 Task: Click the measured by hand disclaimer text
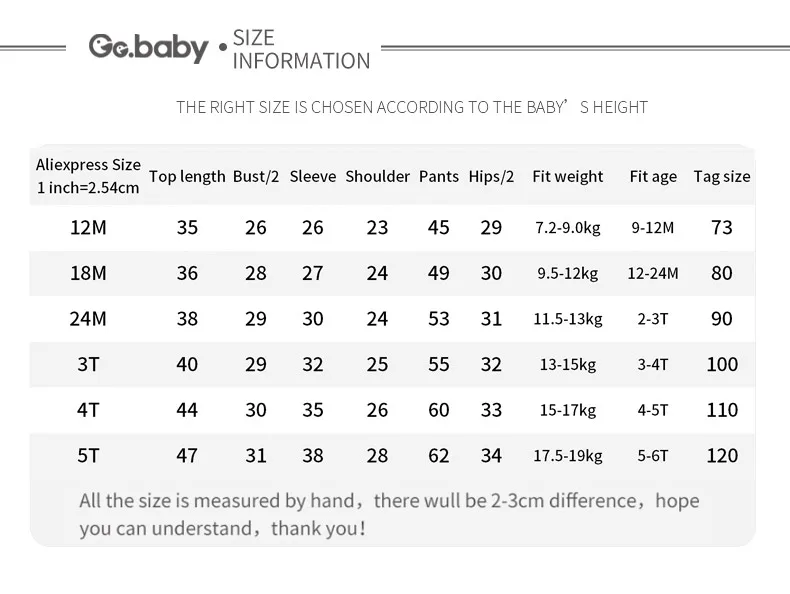click(x=389, y=514)
